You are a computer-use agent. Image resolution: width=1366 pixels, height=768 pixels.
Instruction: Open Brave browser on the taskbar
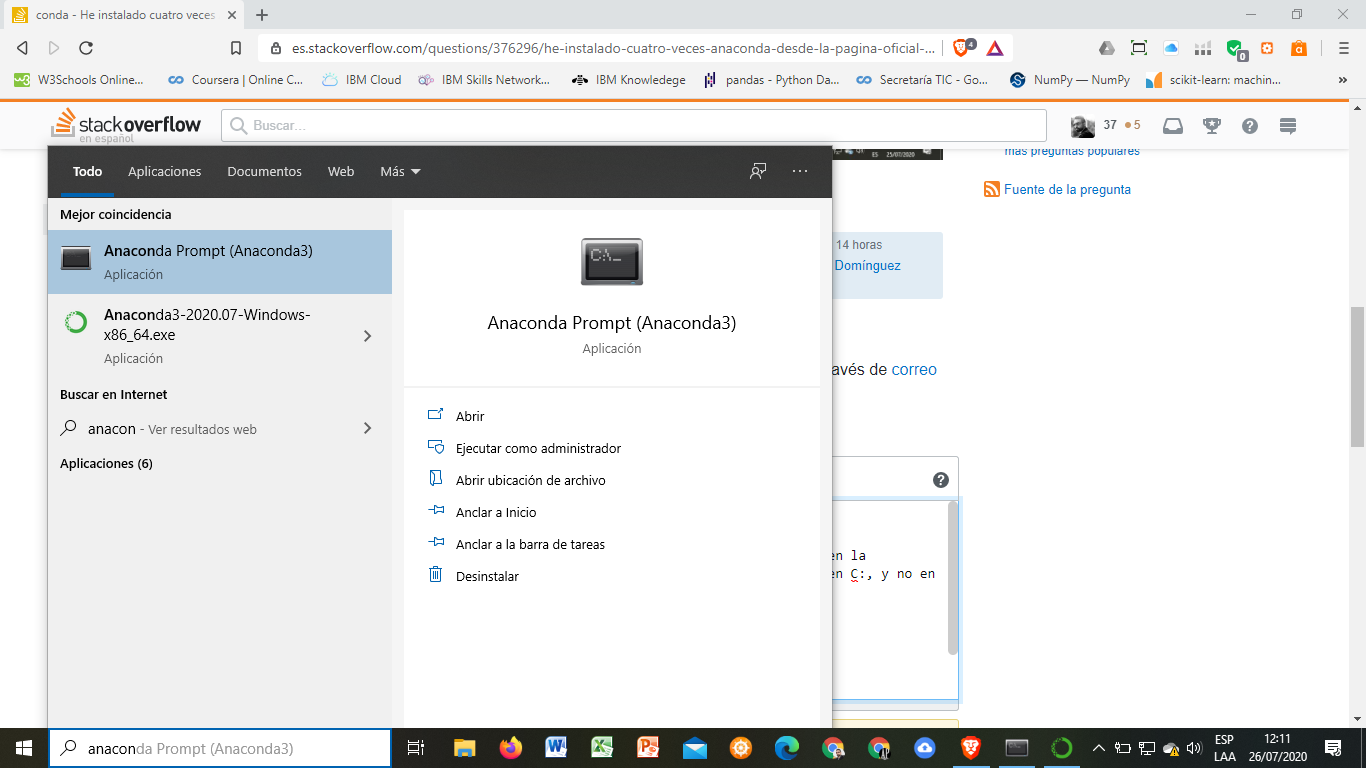(971, 748)
